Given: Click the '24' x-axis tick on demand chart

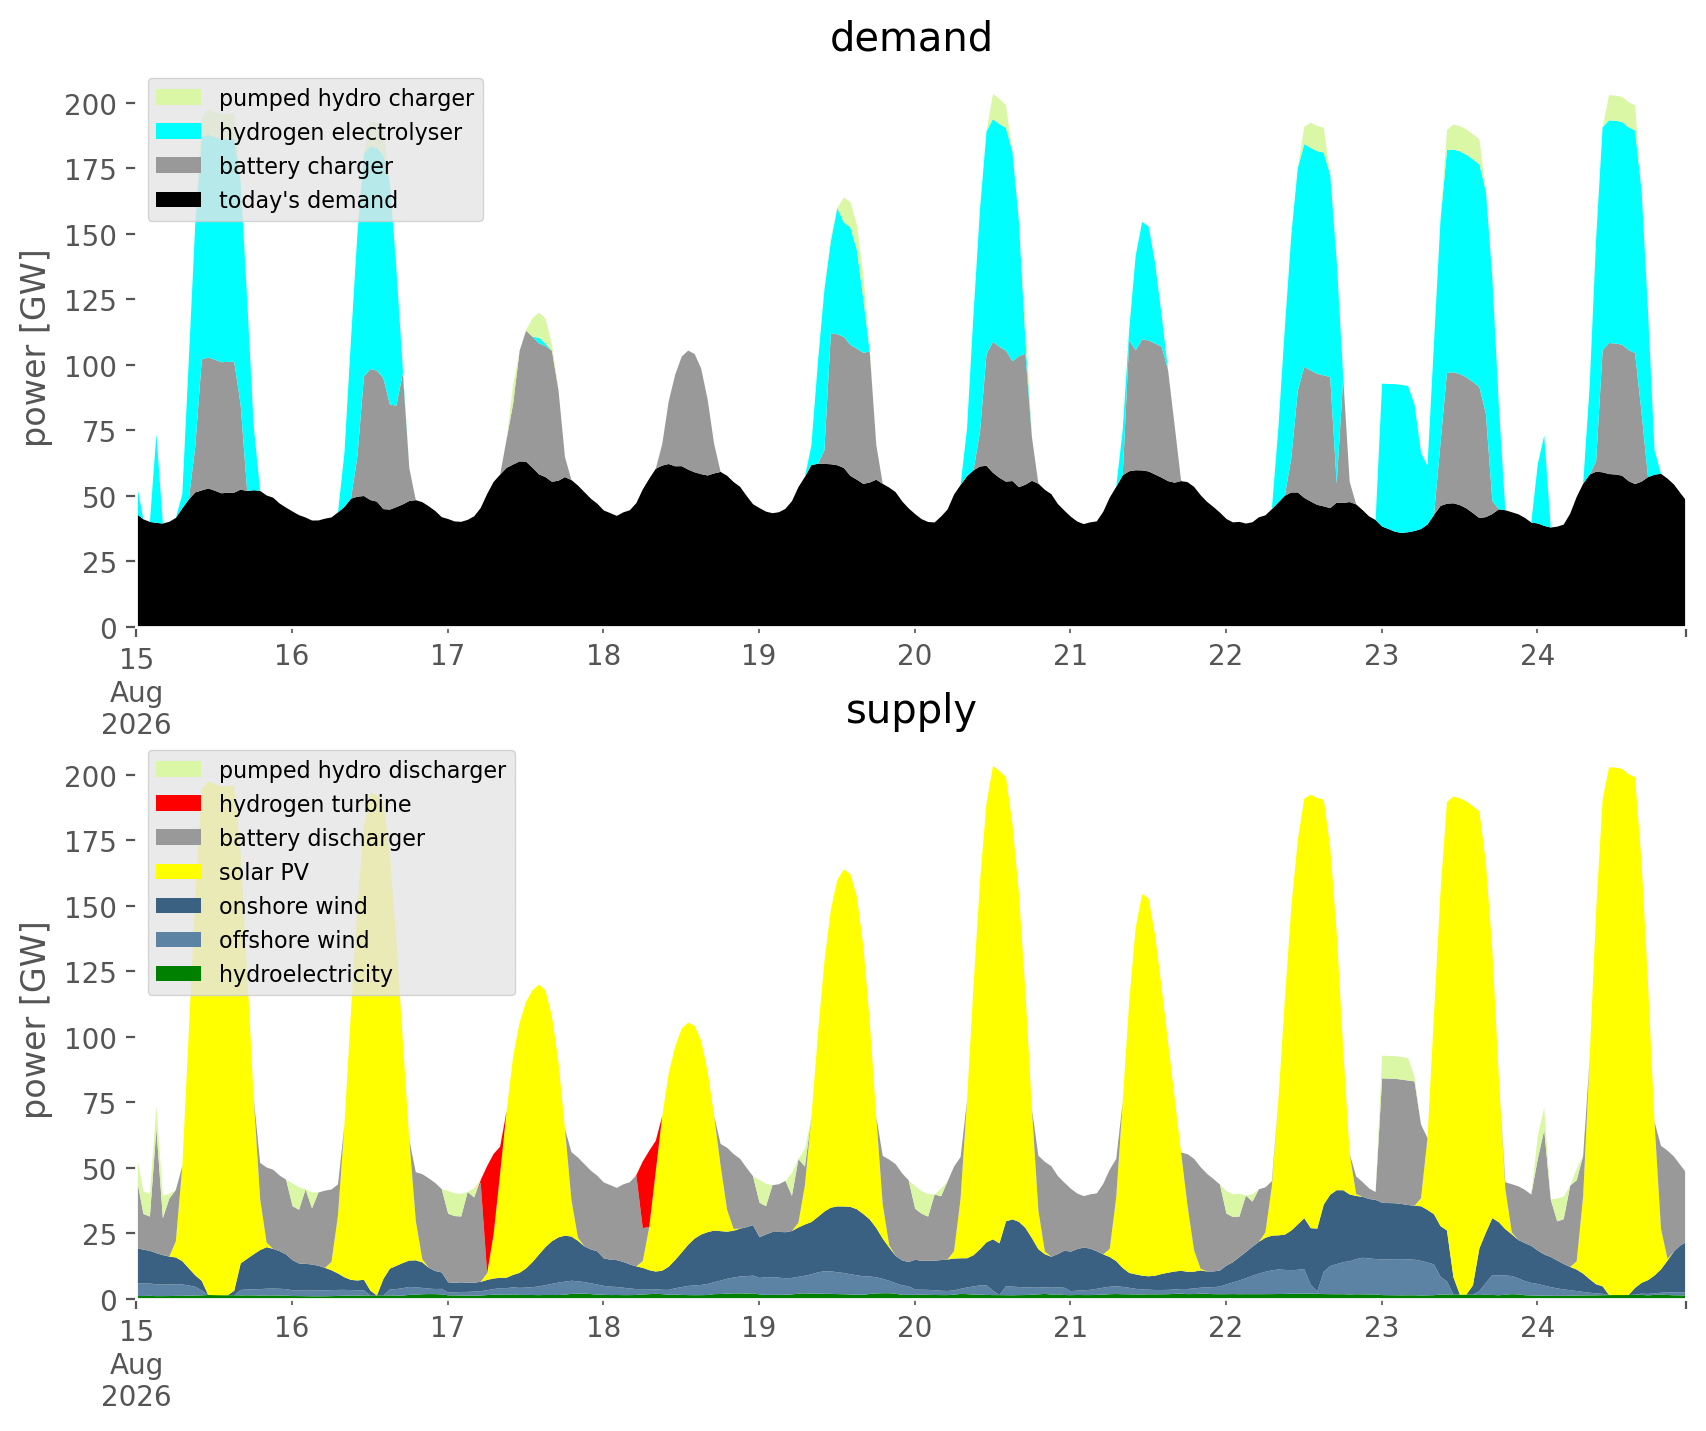Looking at the screenshot, I should (1537, 656).
